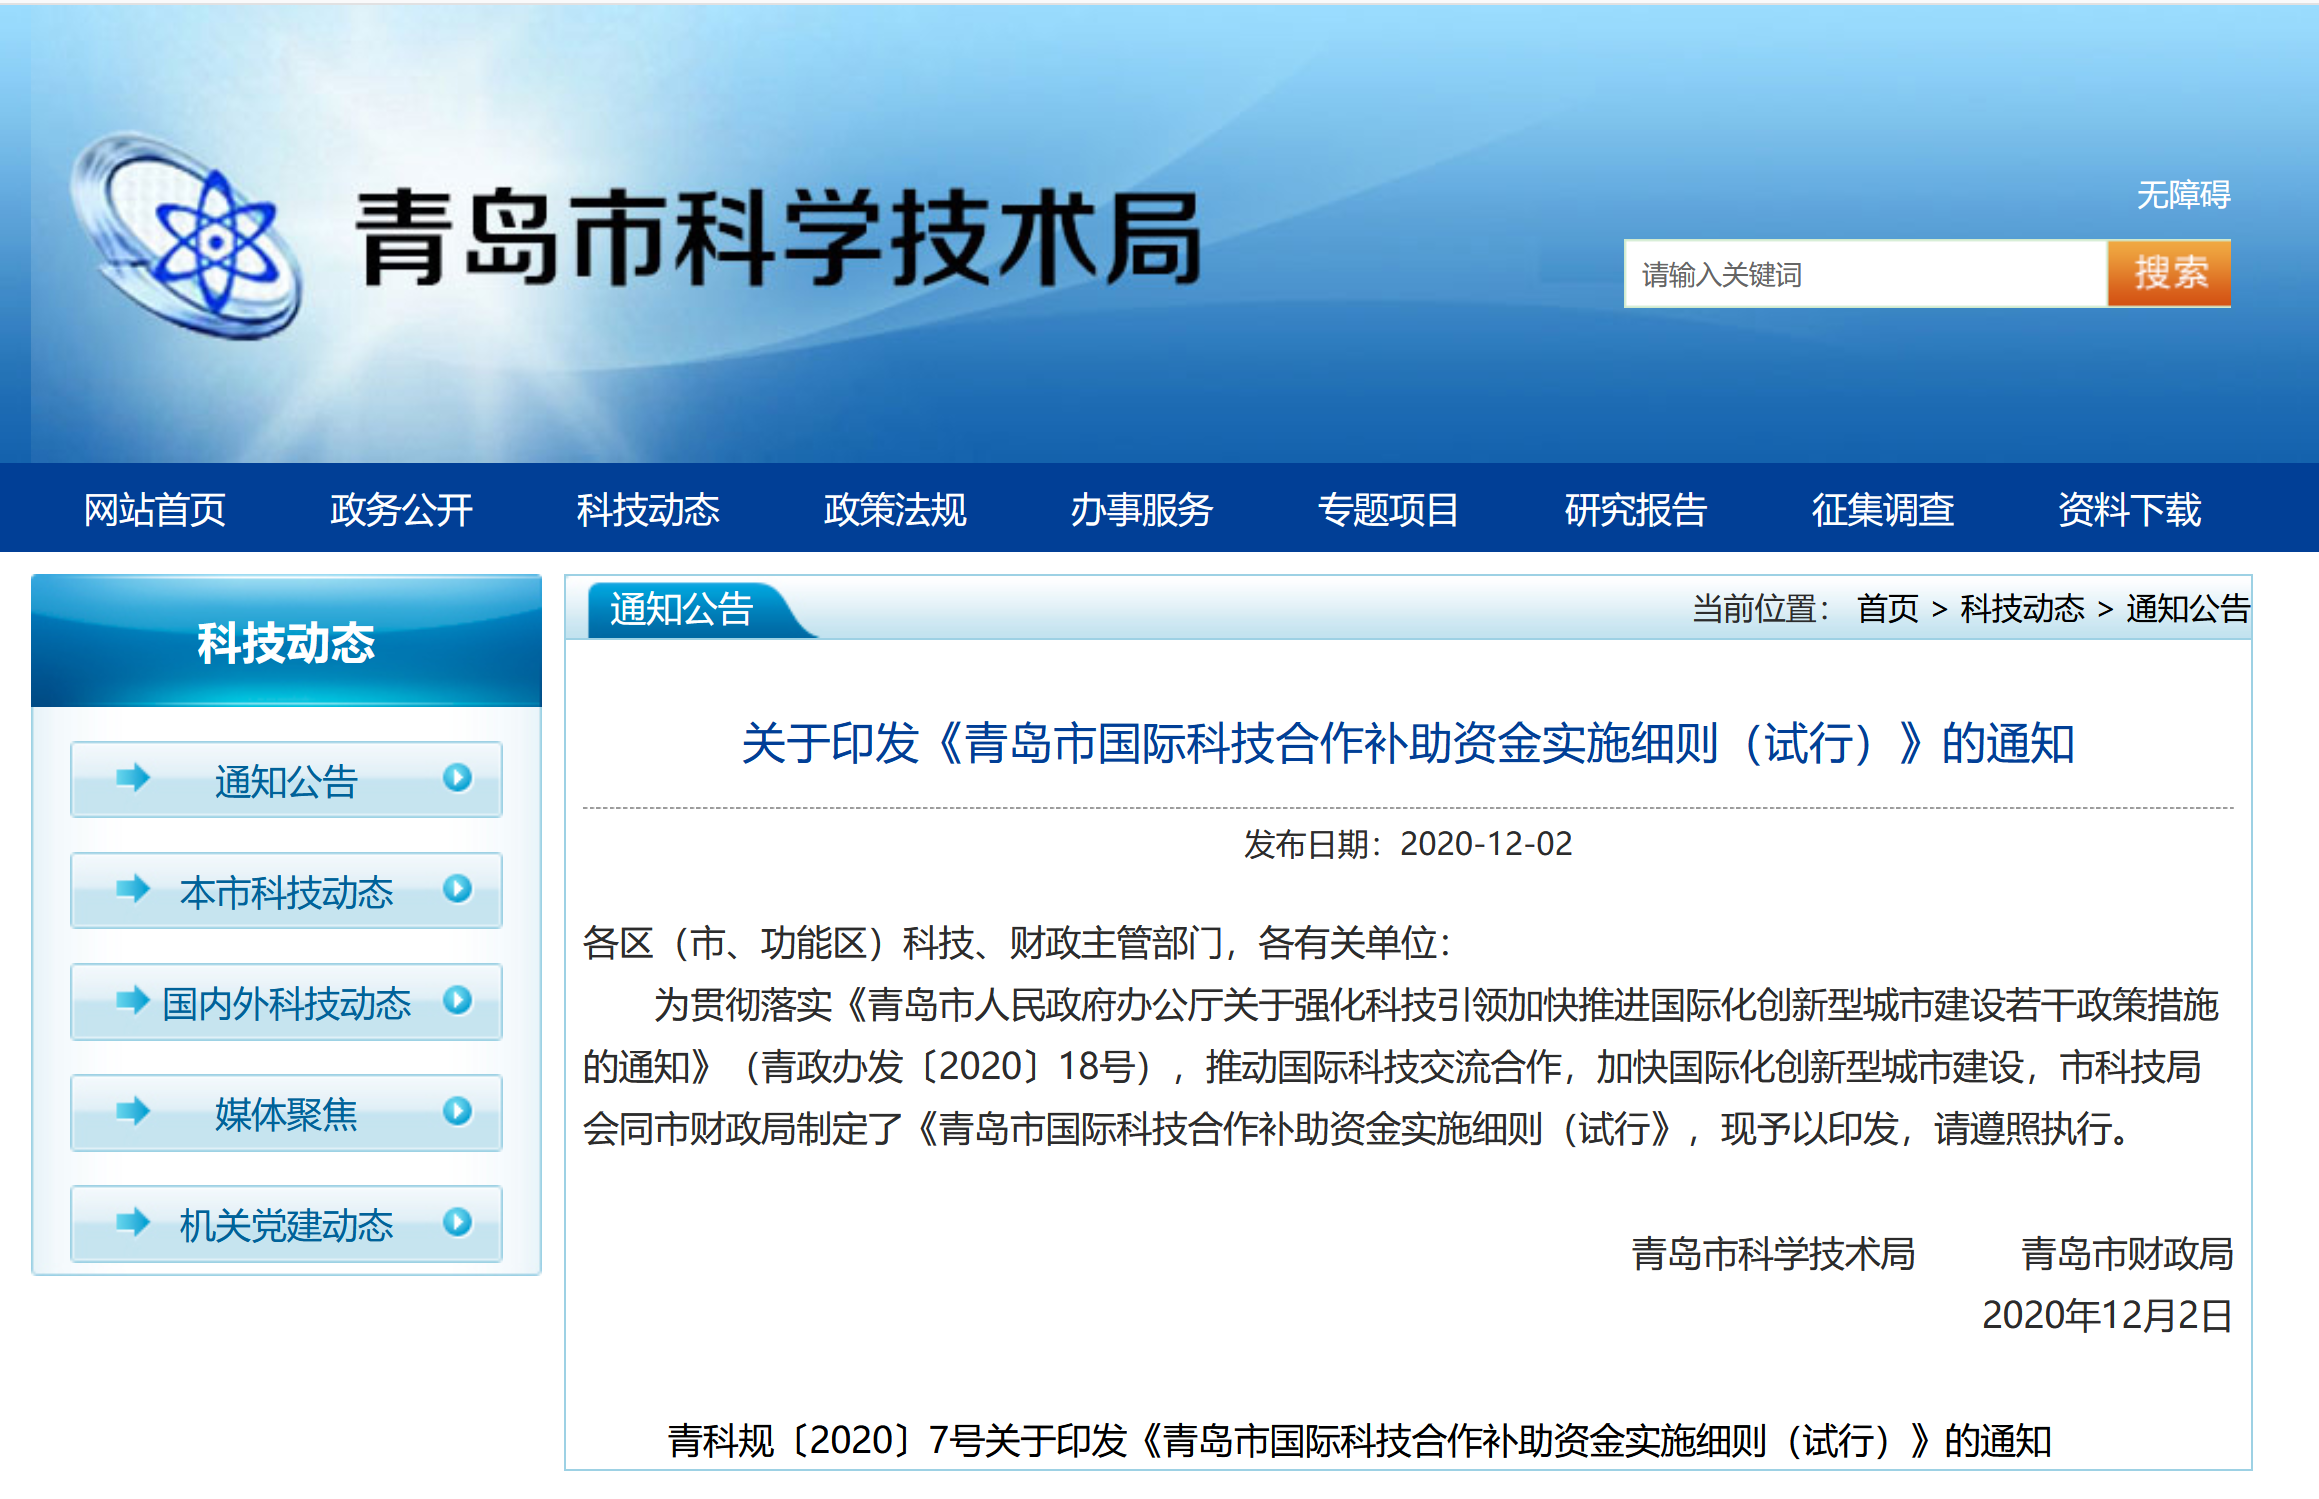Select 政策法规 from the navigation bar
Screen dimensions: 2319x1499
coord(895,509)
